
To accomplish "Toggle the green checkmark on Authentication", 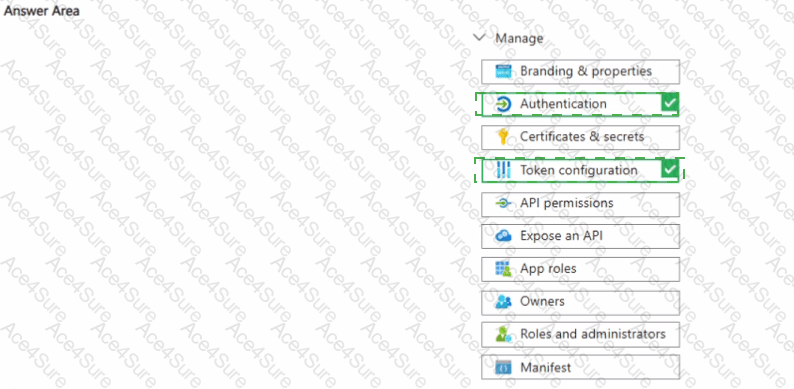I will click(669, 104).
